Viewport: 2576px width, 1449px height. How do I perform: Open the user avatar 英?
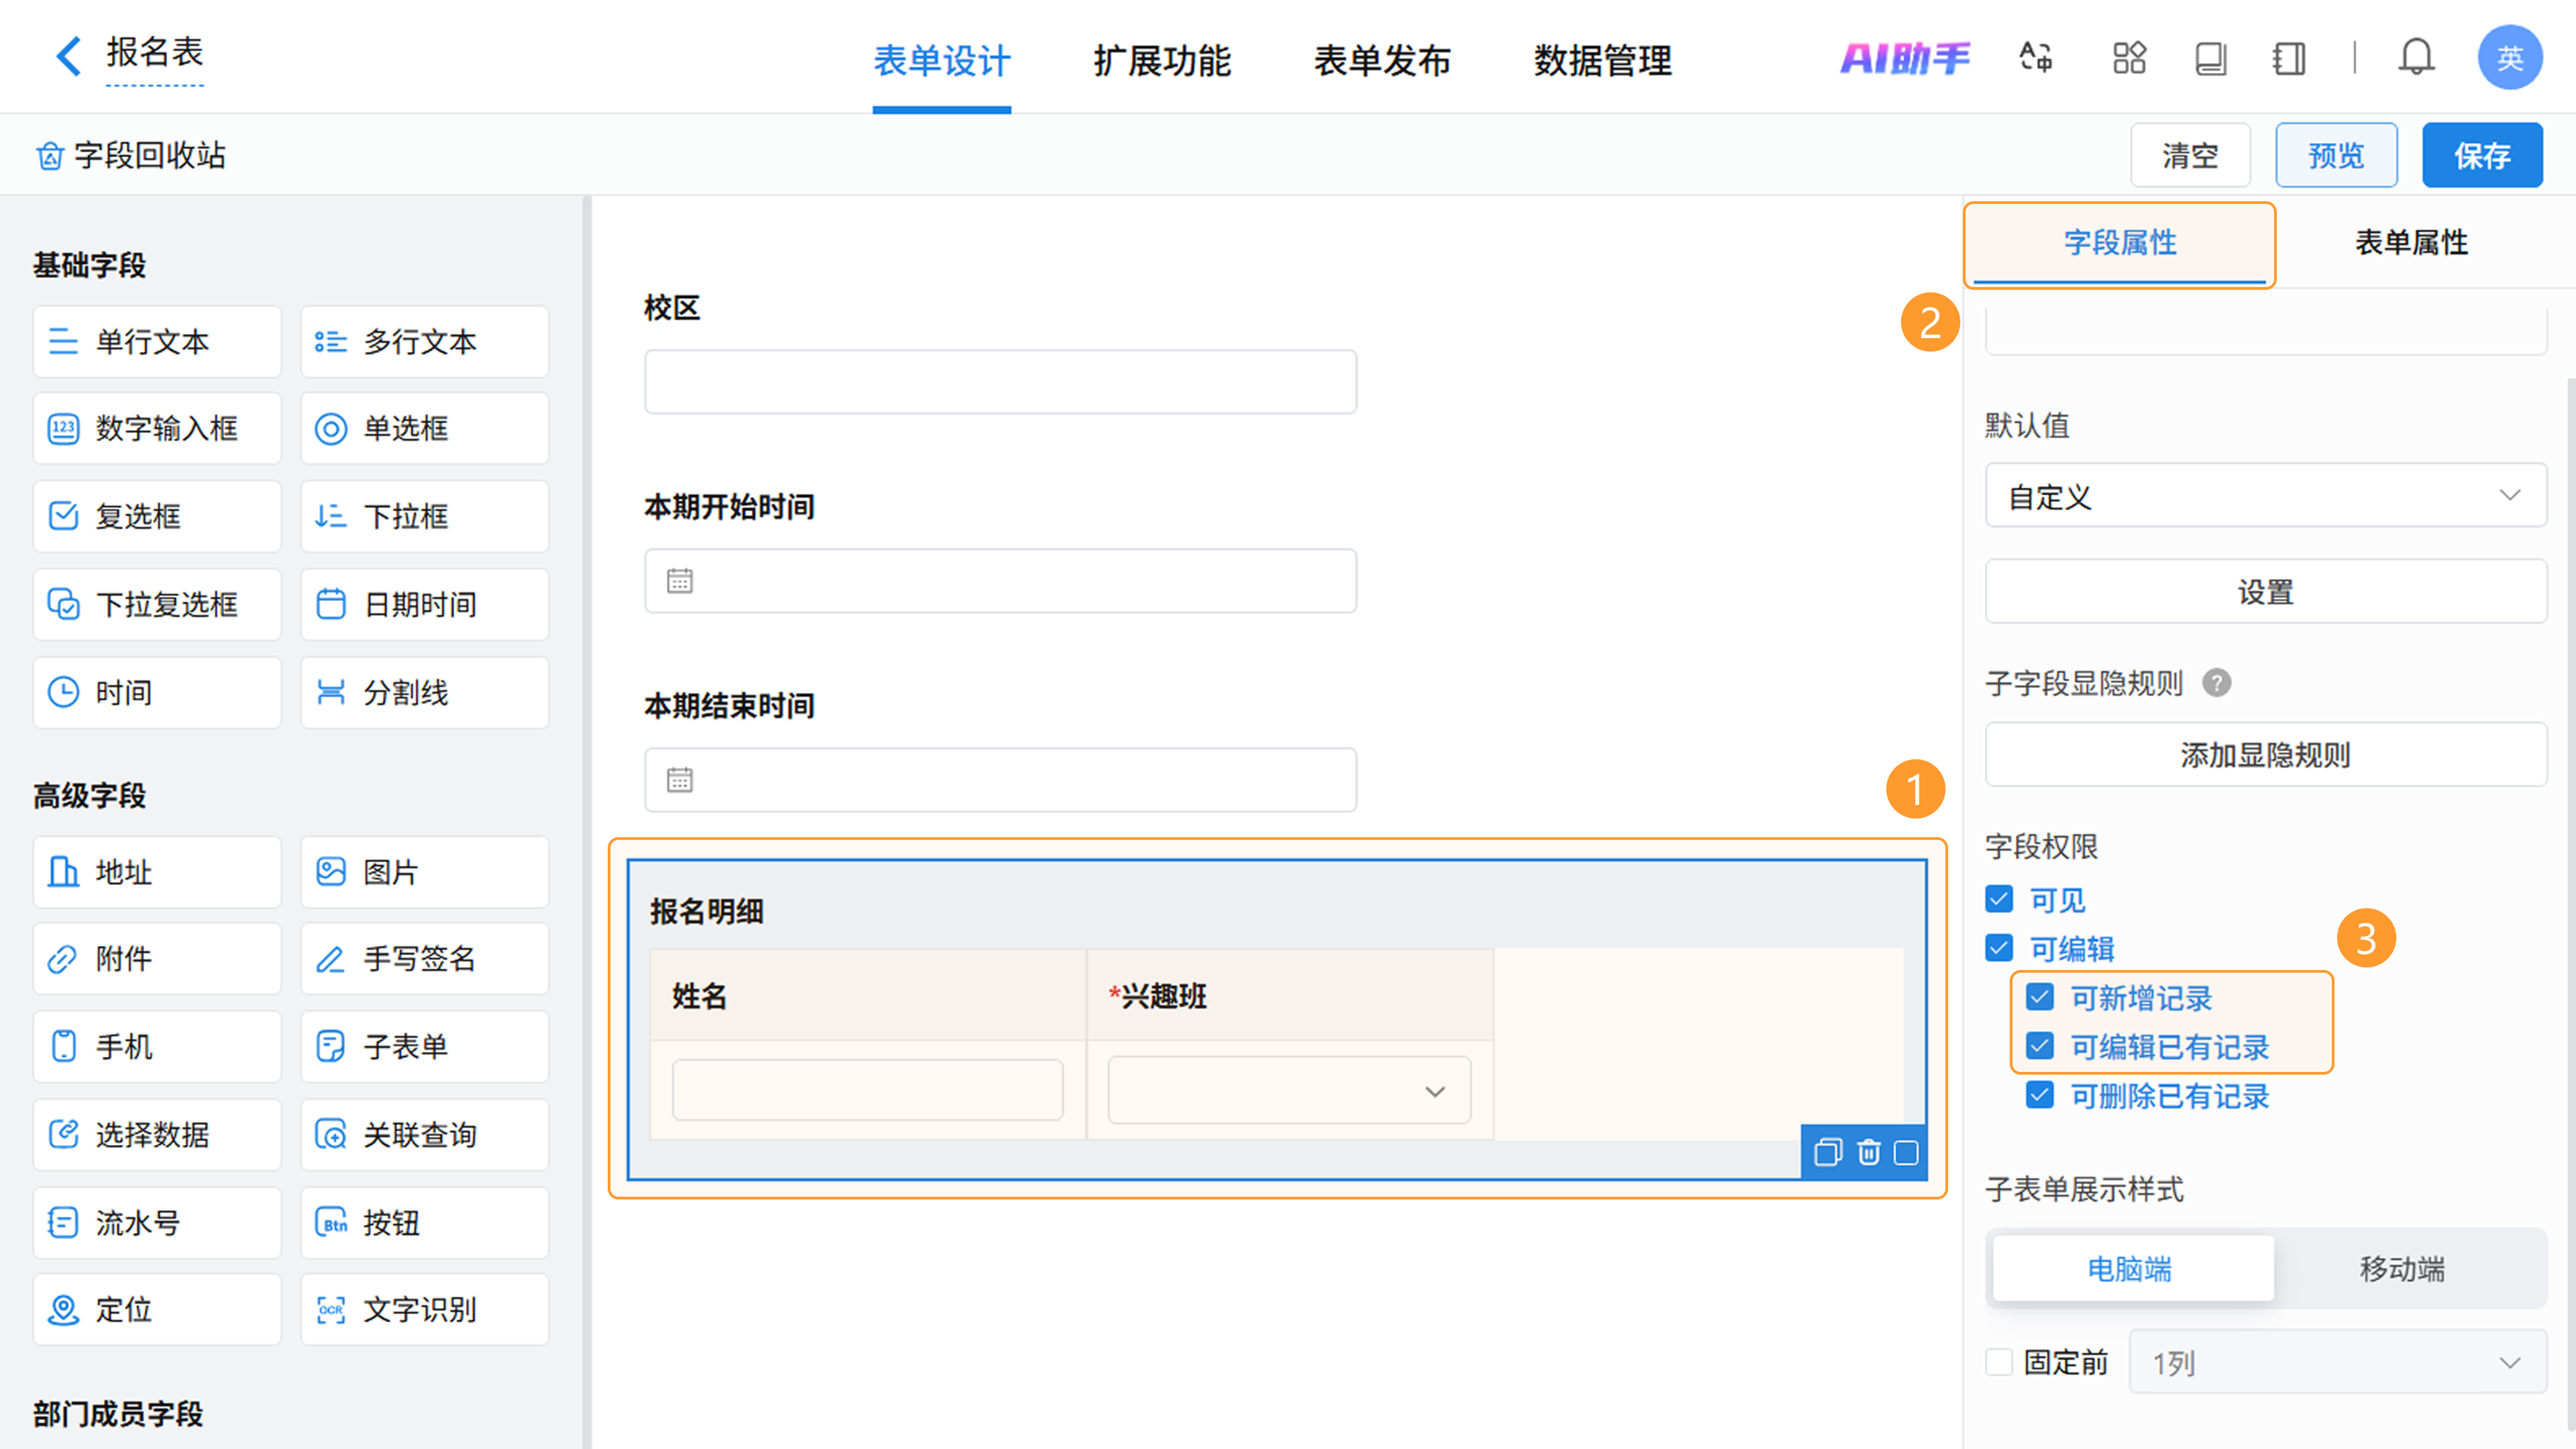coord(2510,58)
